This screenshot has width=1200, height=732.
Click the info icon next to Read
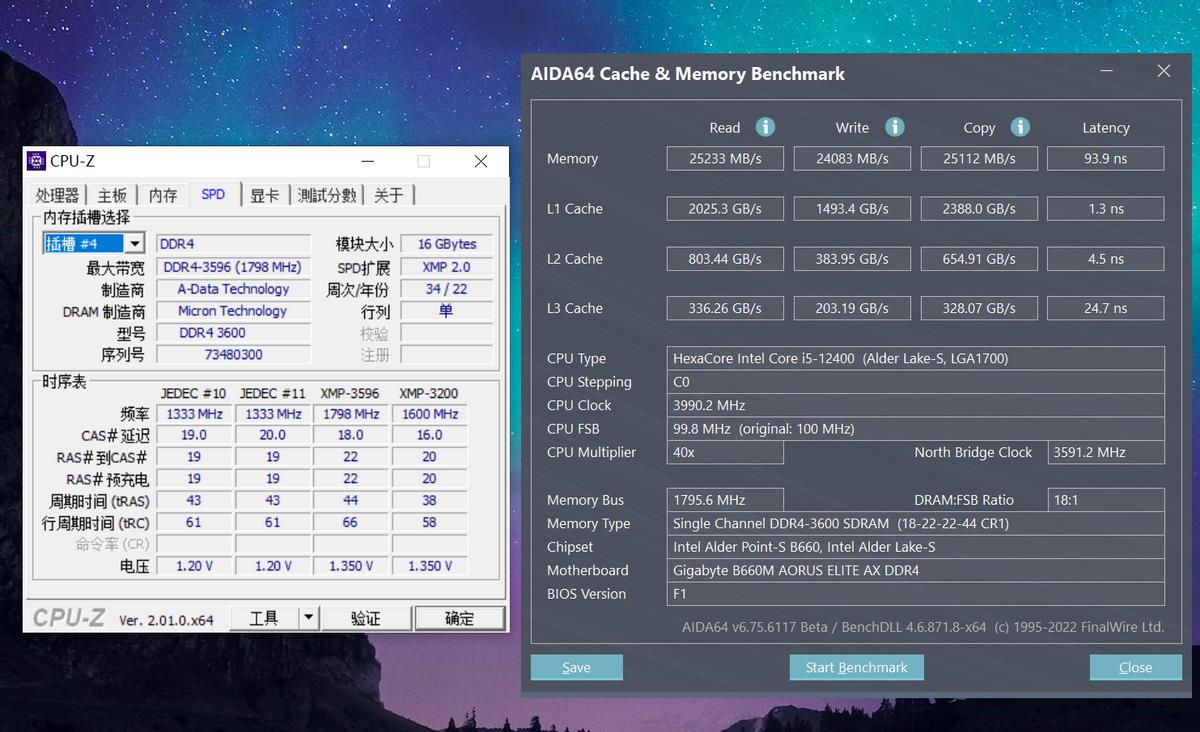(x=765, y=127)
